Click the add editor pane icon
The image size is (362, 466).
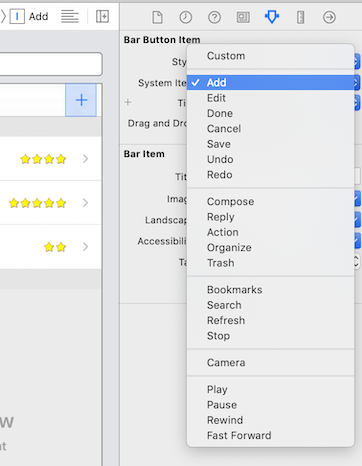[x=102, y=16]
